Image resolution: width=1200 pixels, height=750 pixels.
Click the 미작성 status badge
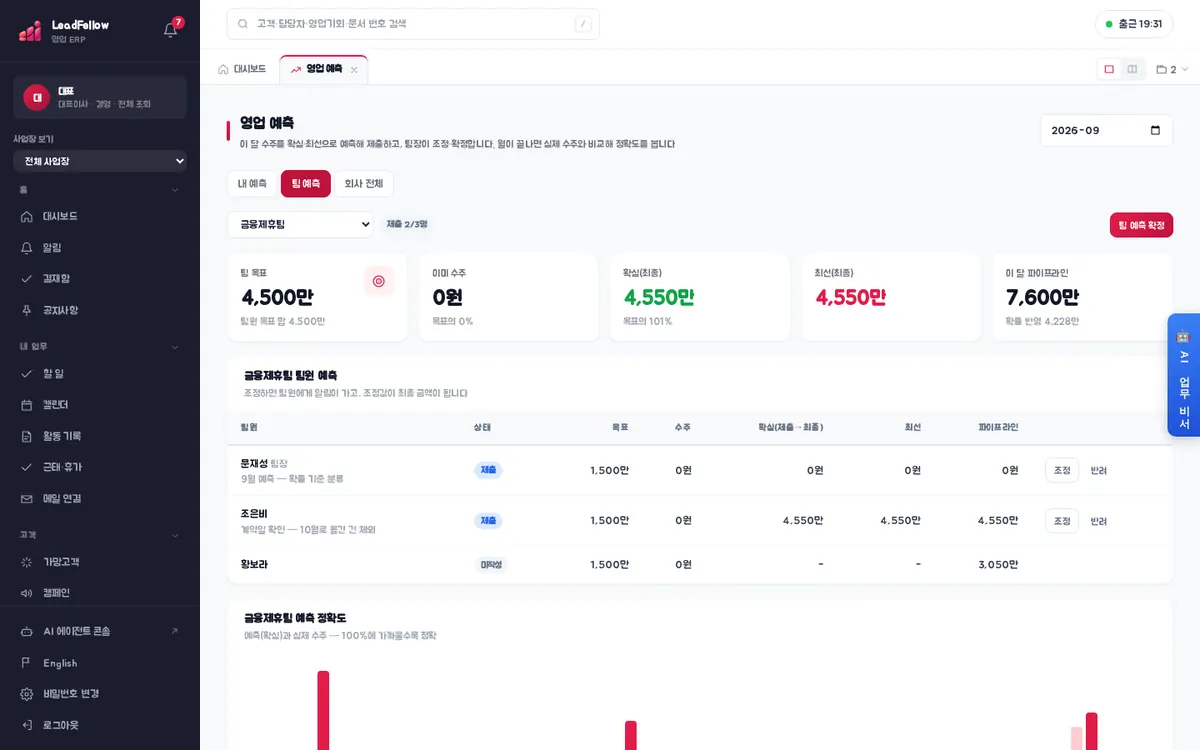[x=491, y=565]
